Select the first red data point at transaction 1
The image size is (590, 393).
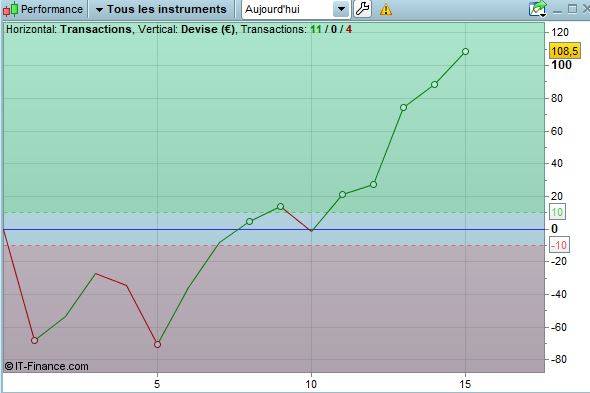coord(34,340)
